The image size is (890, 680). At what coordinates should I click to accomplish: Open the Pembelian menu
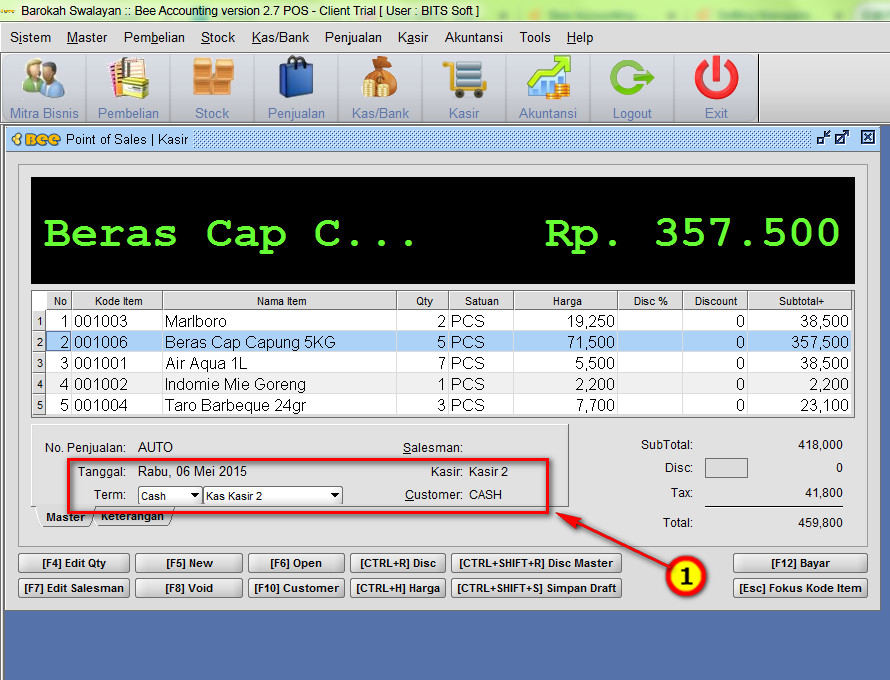pos(154,37)
